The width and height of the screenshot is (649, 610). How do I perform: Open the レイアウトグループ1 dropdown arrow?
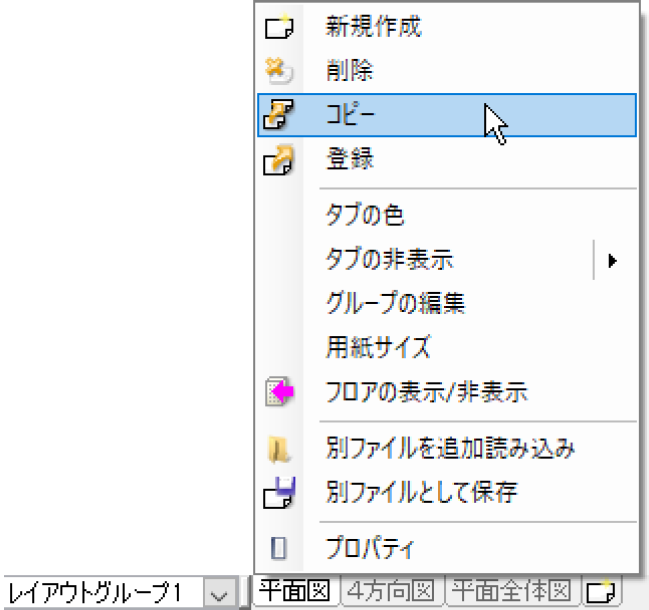pos(219,593)
